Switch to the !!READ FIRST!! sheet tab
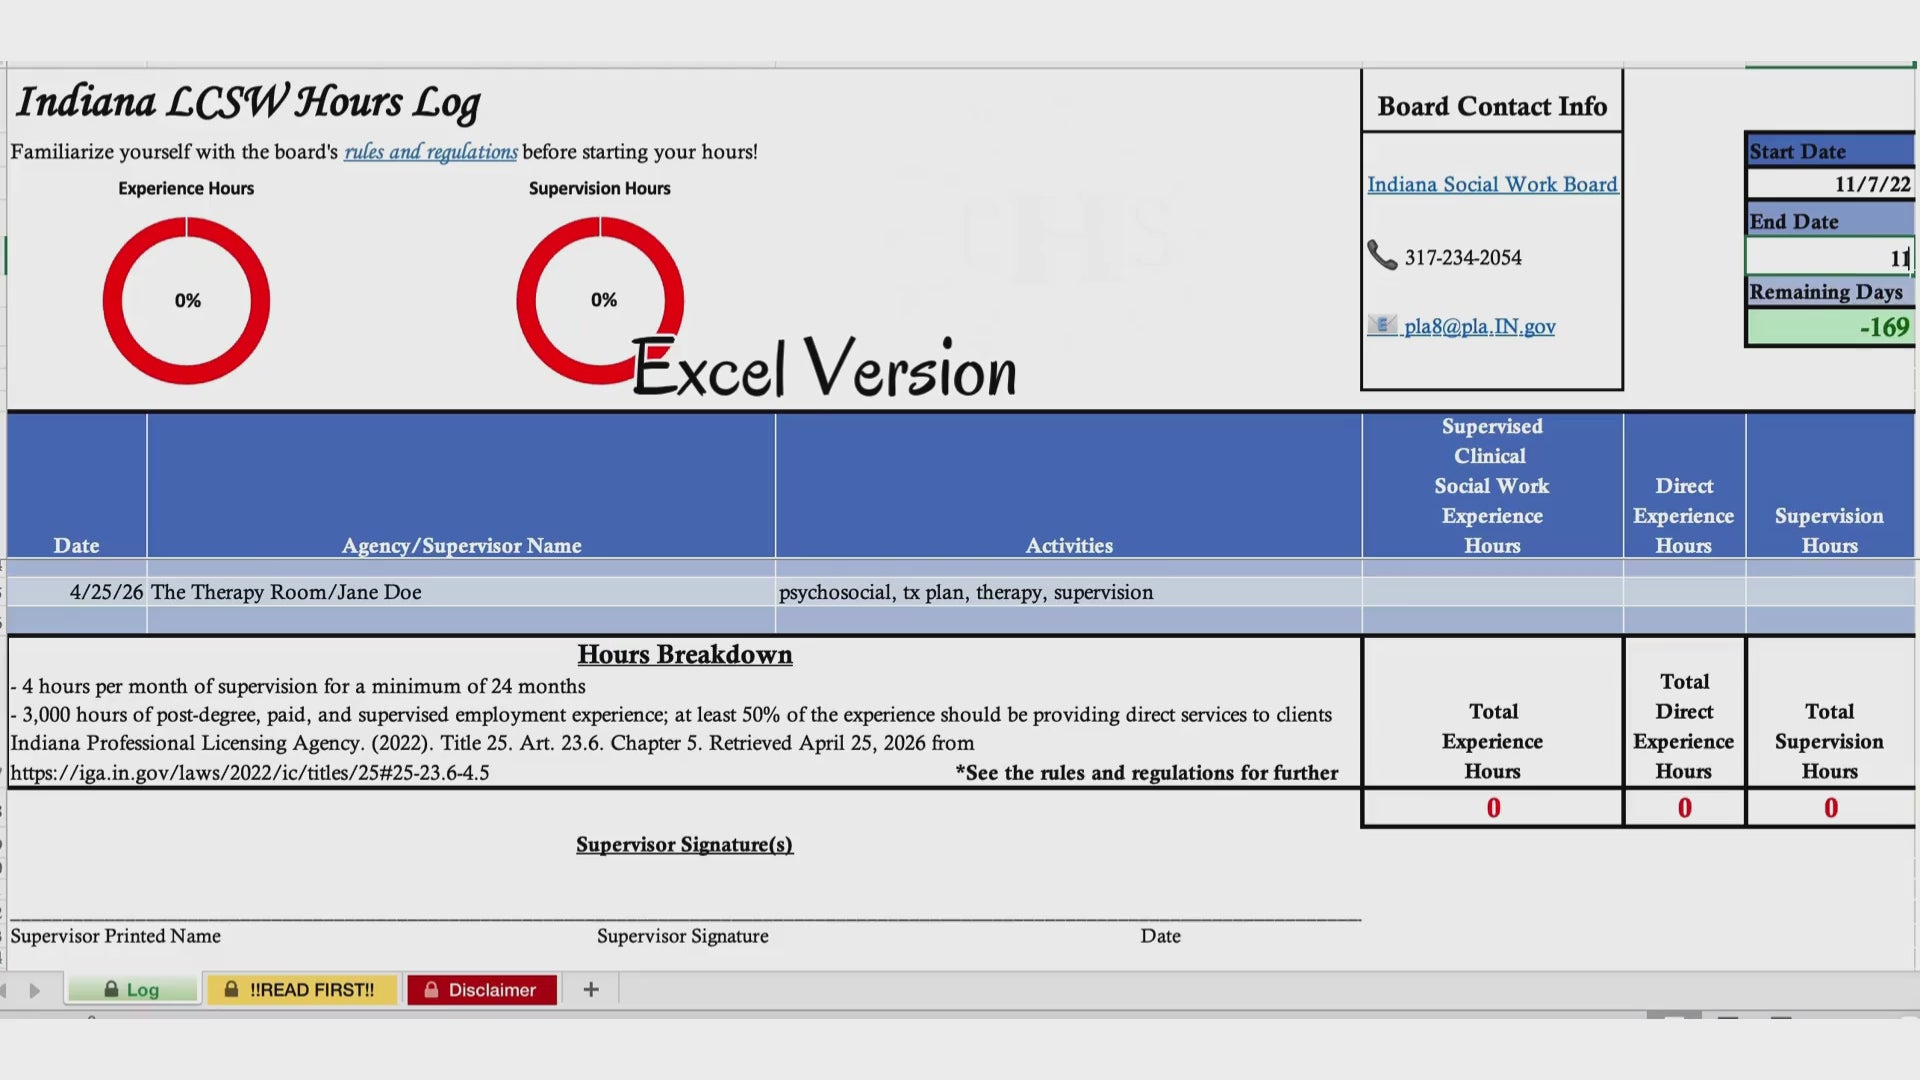The image size is (1920, 1080). coord(300,989)
